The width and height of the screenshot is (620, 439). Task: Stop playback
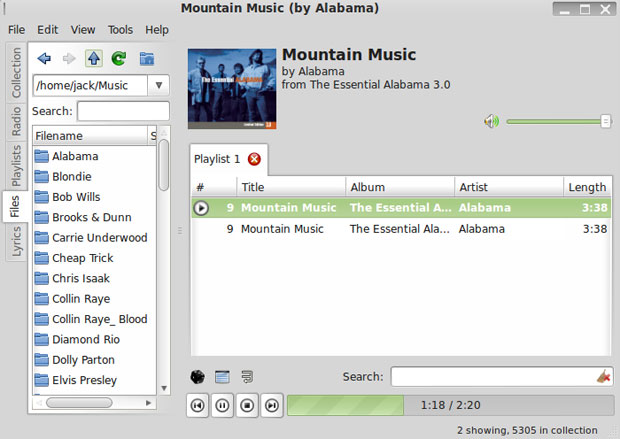(247, 405)
